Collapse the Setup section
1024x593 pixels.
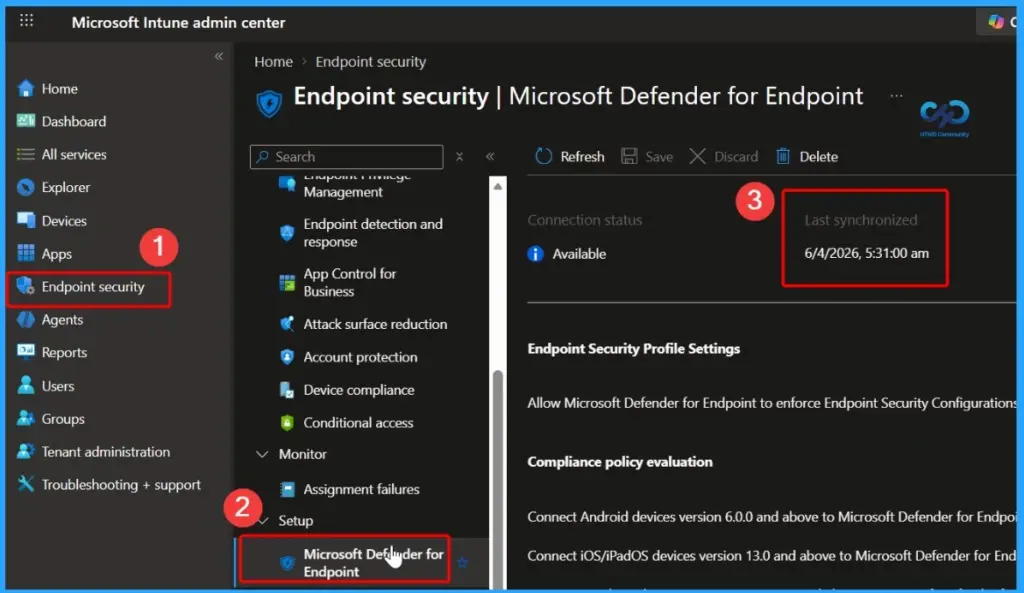tap(264, 520)
